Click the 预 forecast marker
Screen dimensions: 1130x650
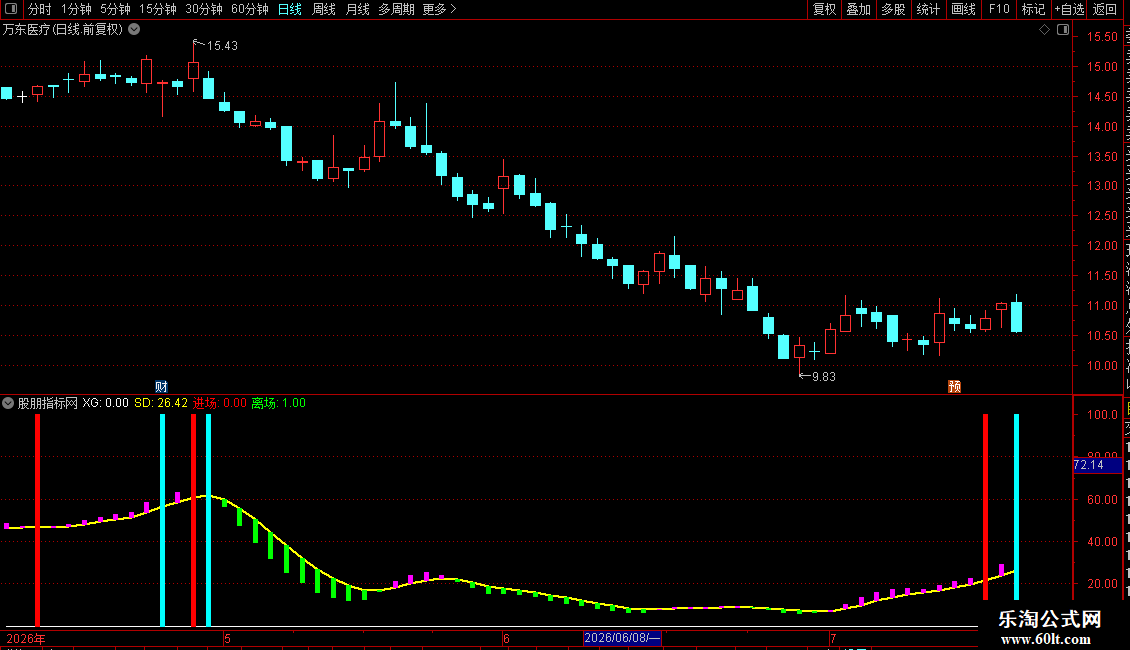(954, 387)
